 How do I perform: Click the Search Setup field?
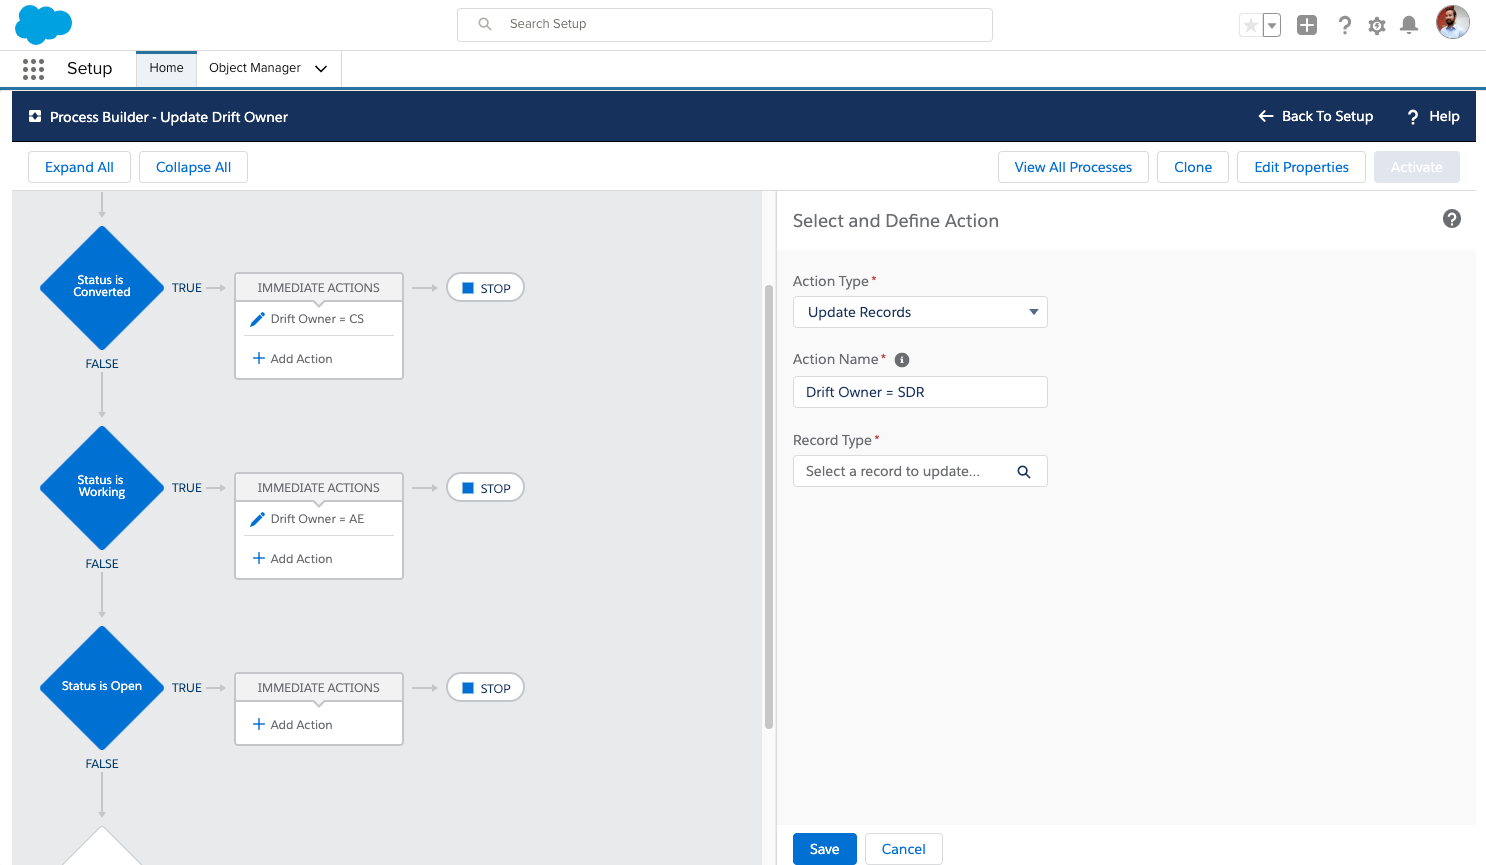[725, 25]
